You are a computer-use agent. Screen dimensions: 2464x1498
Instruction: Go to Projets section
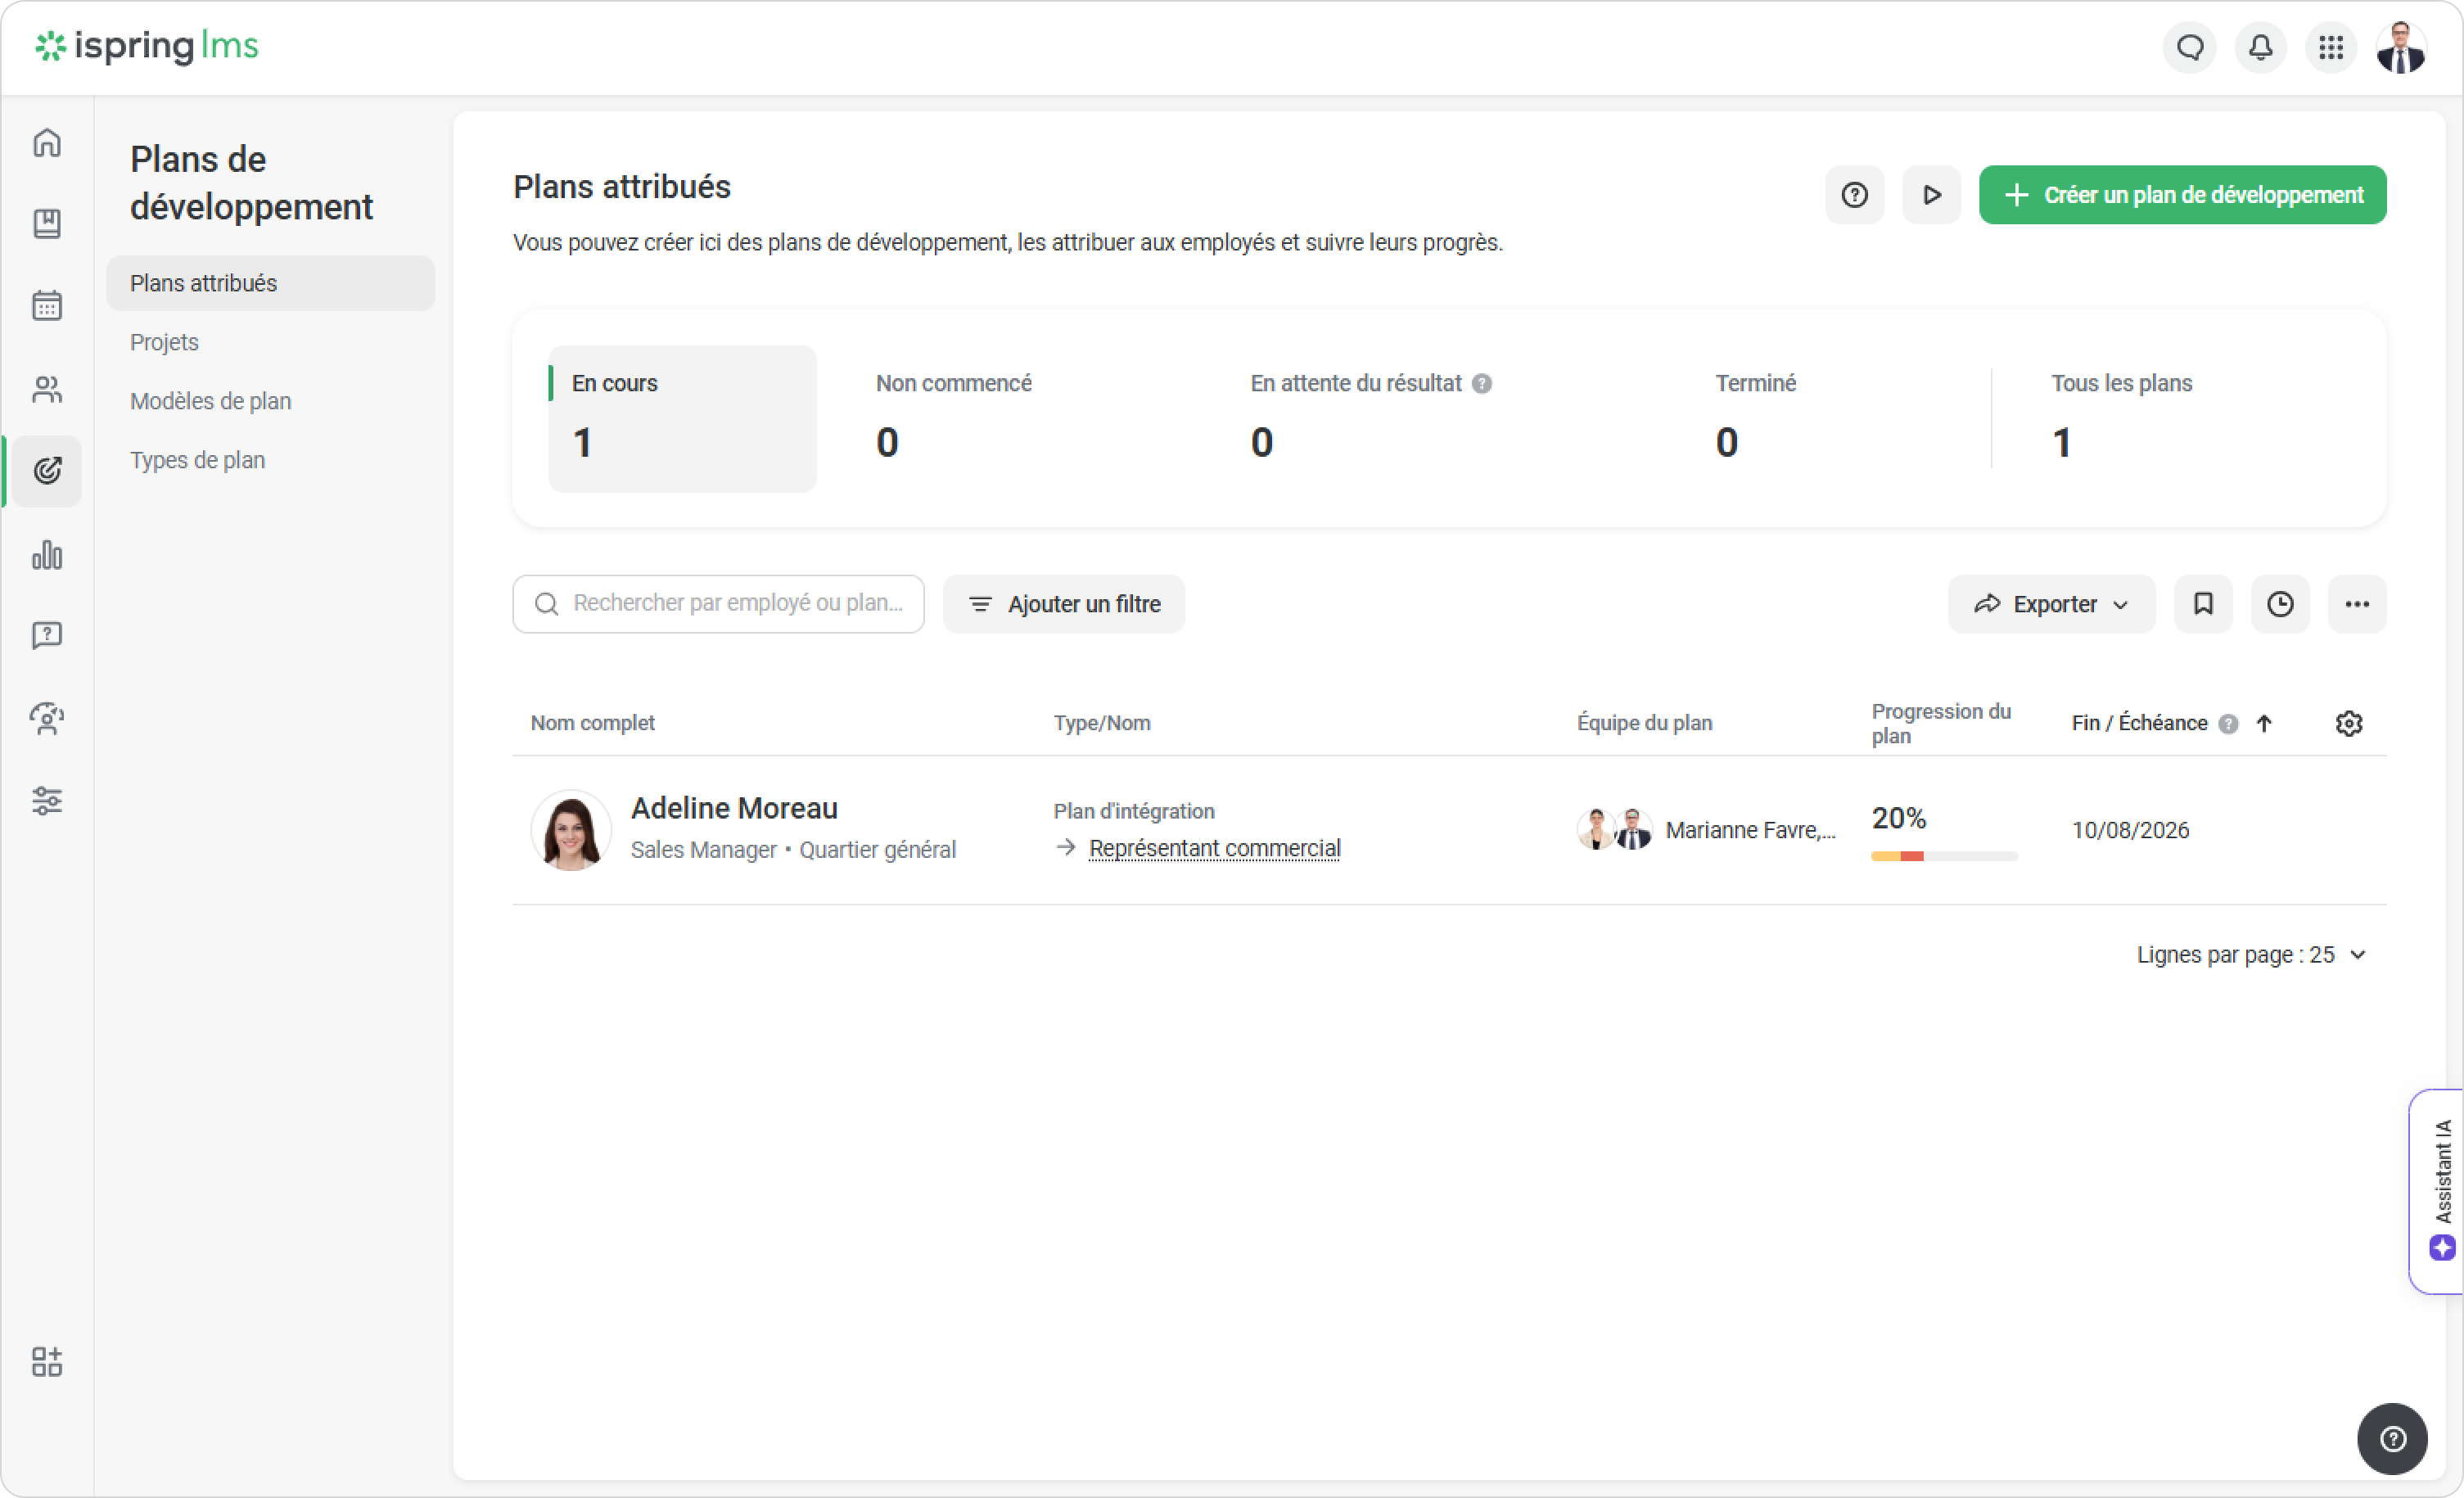[x=164, y=342]
